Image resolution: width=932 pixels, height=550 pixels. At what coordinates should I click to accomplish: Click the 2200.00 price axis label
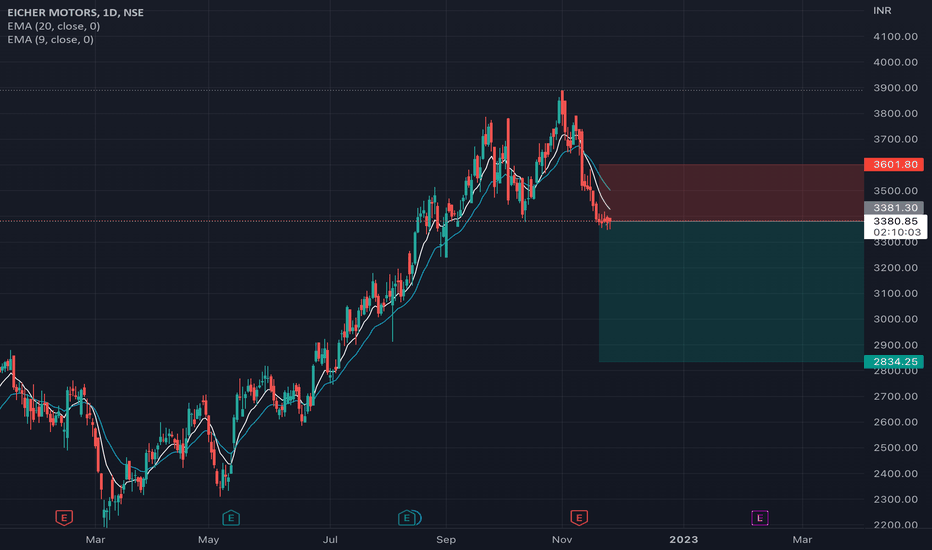pos(895,525)
